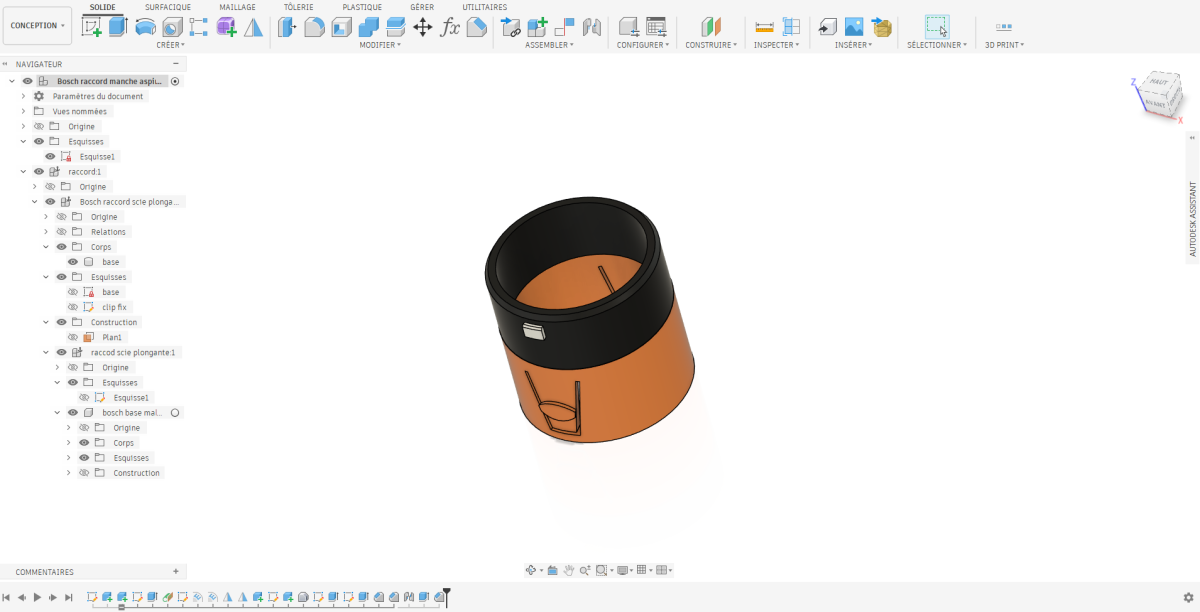Screen dimensions: 1200x612
Task: Collapse the raccord:1 component node
Action: pyautogui.click(x=23, y=171)
